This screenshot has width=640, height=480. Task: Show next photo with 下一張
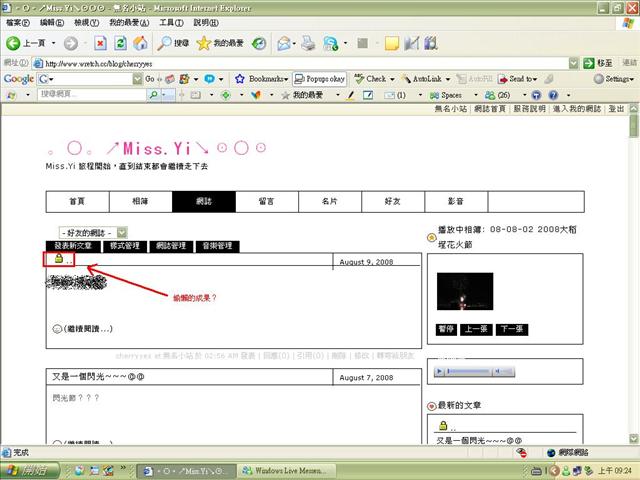[512, 329]
